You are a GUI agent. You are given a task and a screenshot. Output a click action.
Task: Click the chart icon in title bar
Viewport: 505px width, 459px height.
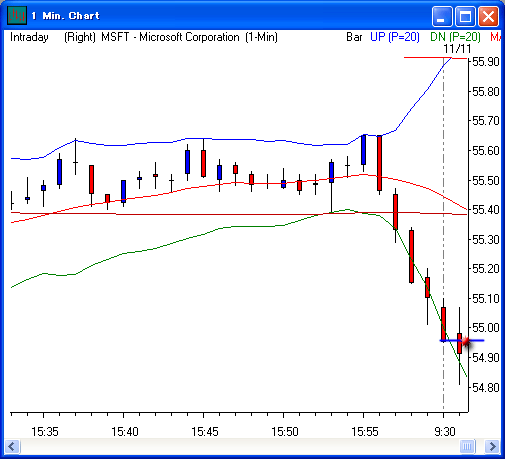[x=17, y=15]
